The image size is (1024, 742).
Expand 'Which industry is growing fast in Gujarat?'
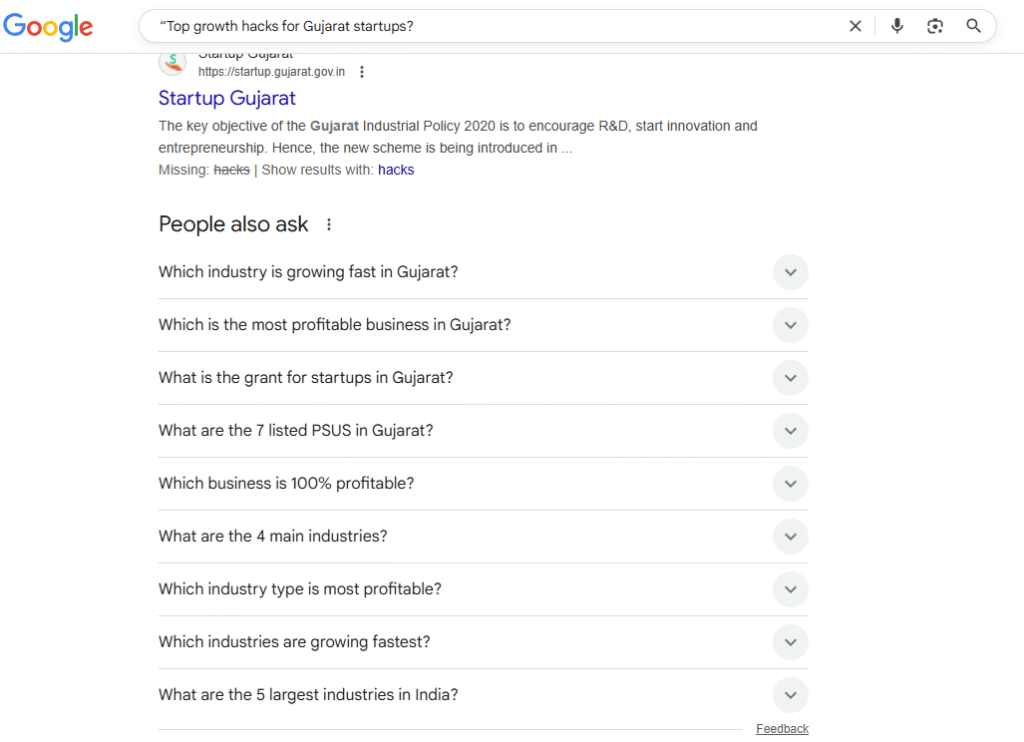coord(790,272)
